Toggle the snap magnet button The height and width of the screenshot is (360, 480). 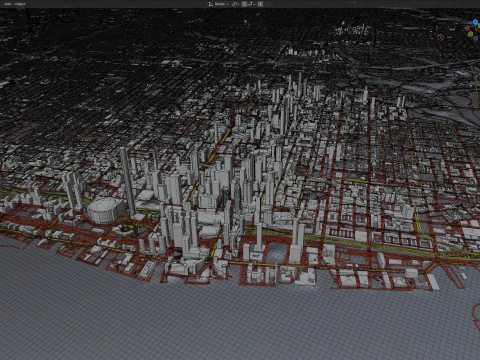(x=244, y=4)
